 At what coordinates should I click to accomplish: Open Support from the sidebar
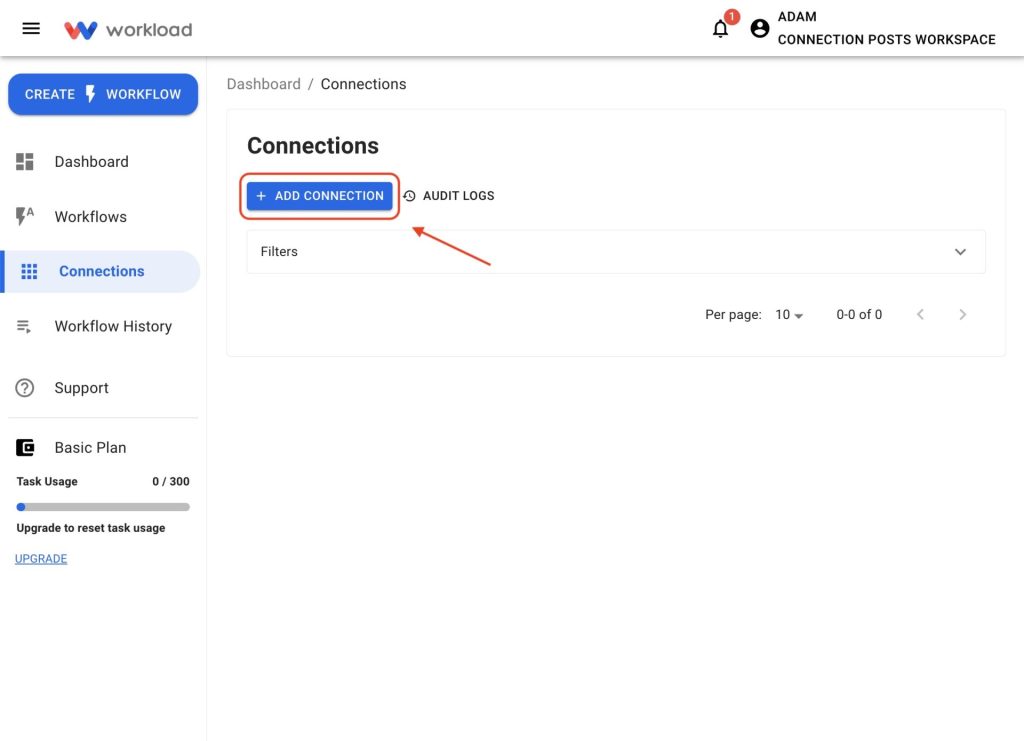point(101,388)
